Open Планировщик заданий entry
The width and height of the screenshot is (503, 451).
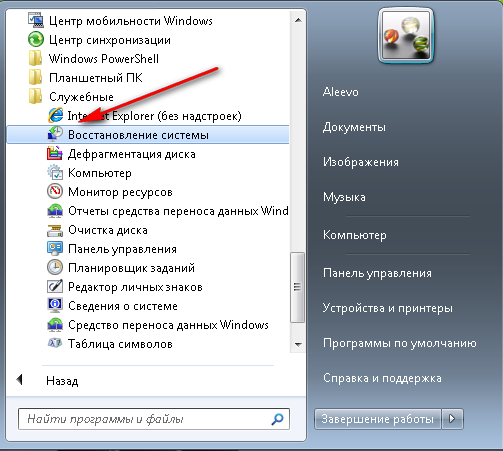point(131,268)
